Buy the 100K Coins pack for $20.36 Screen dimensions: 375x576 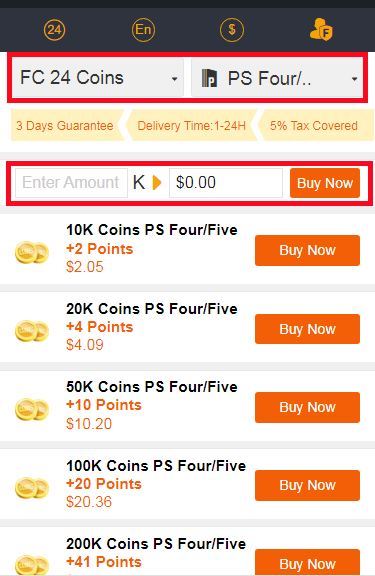click(x=307, y=485)
